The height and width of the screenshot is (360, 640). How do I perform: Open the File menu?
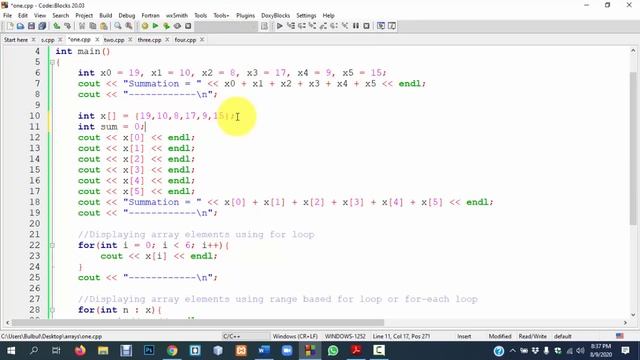(x=7, y=16)
